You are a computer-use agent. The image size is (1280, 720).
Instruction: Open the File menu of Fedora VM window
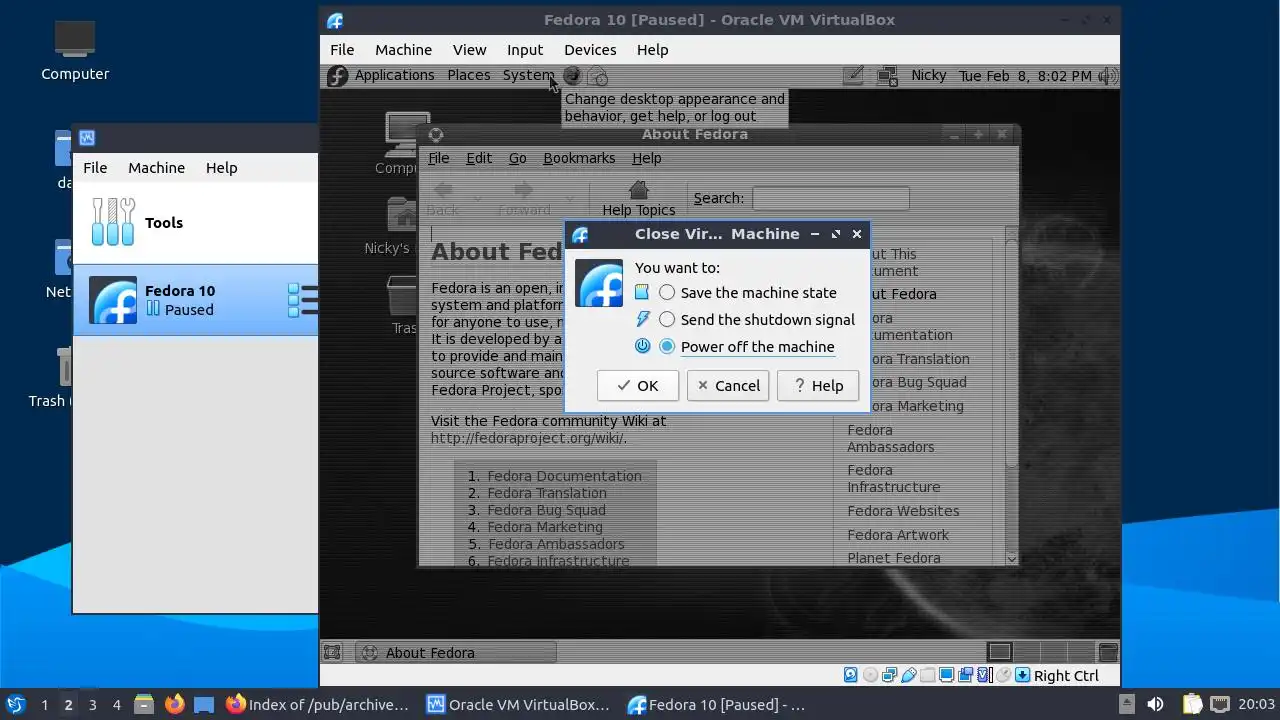click(342, 50)
